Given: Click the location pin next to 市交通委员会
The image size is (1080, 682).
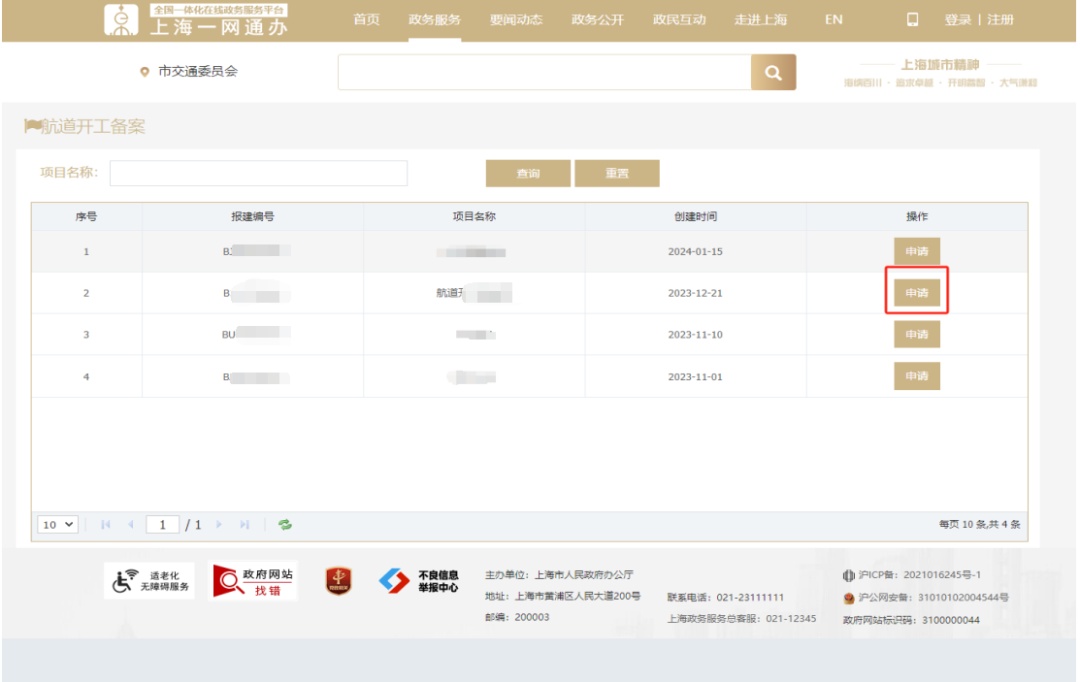Looking at the screenshot, I should click(144, 73).
